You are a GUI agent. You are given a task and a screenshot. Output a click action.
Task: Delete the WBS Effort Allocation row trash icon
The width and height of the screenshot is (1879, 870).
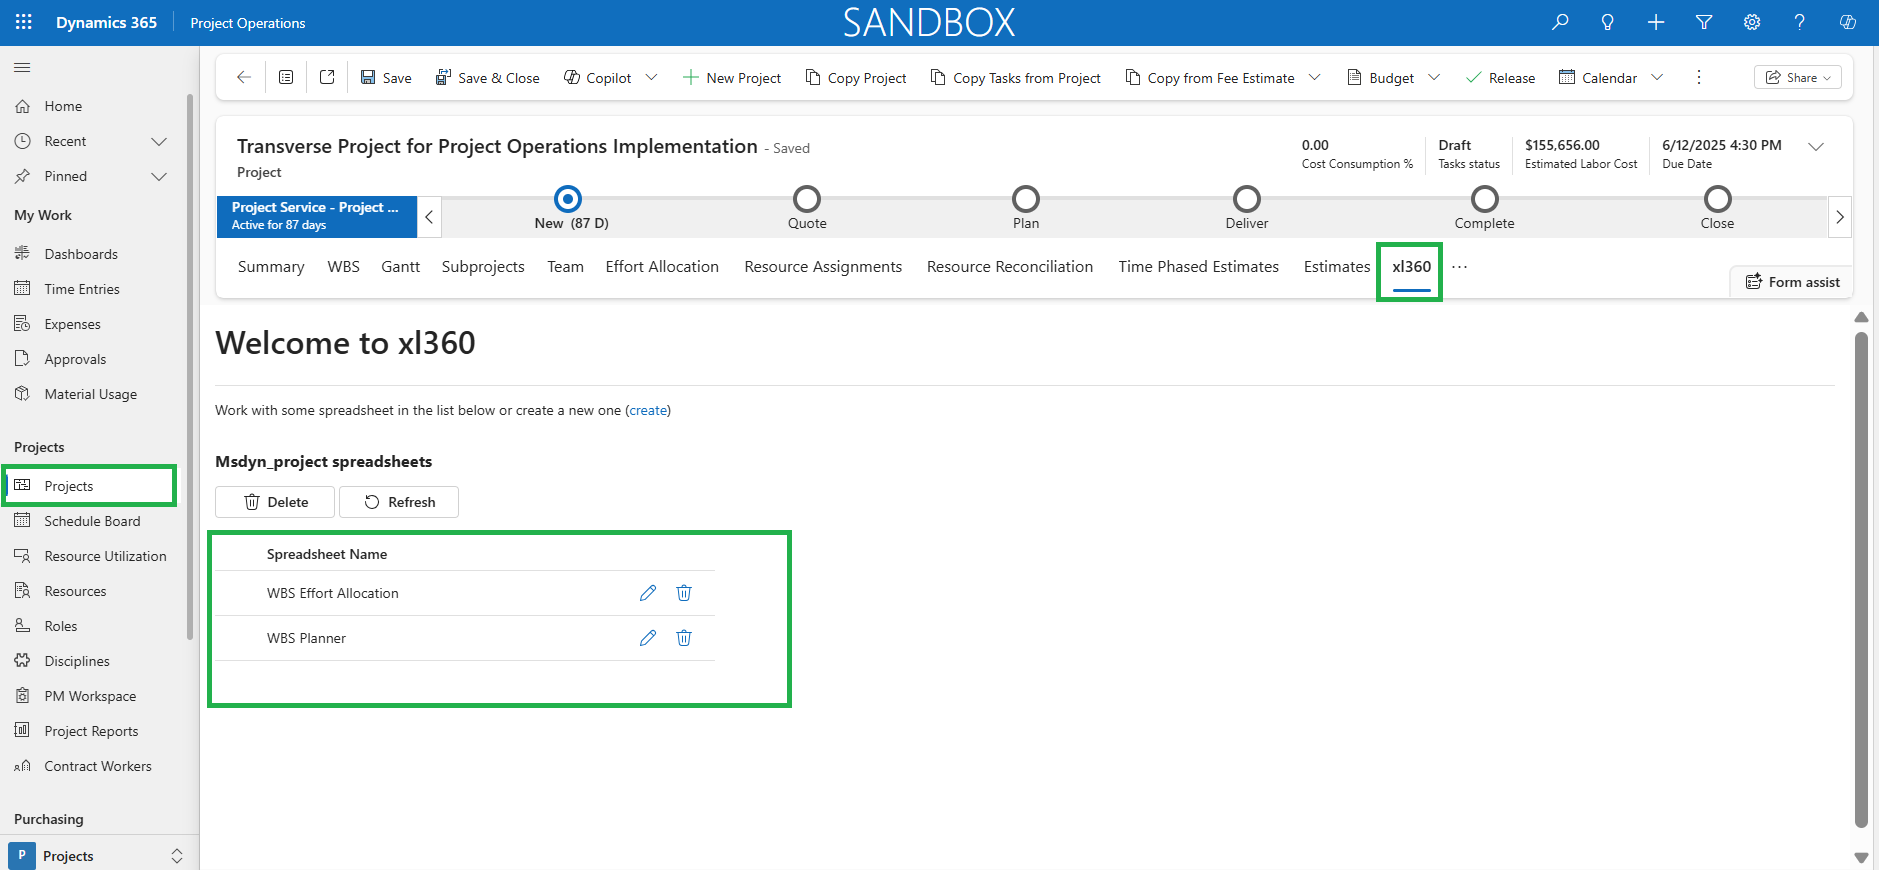(684, 593)
